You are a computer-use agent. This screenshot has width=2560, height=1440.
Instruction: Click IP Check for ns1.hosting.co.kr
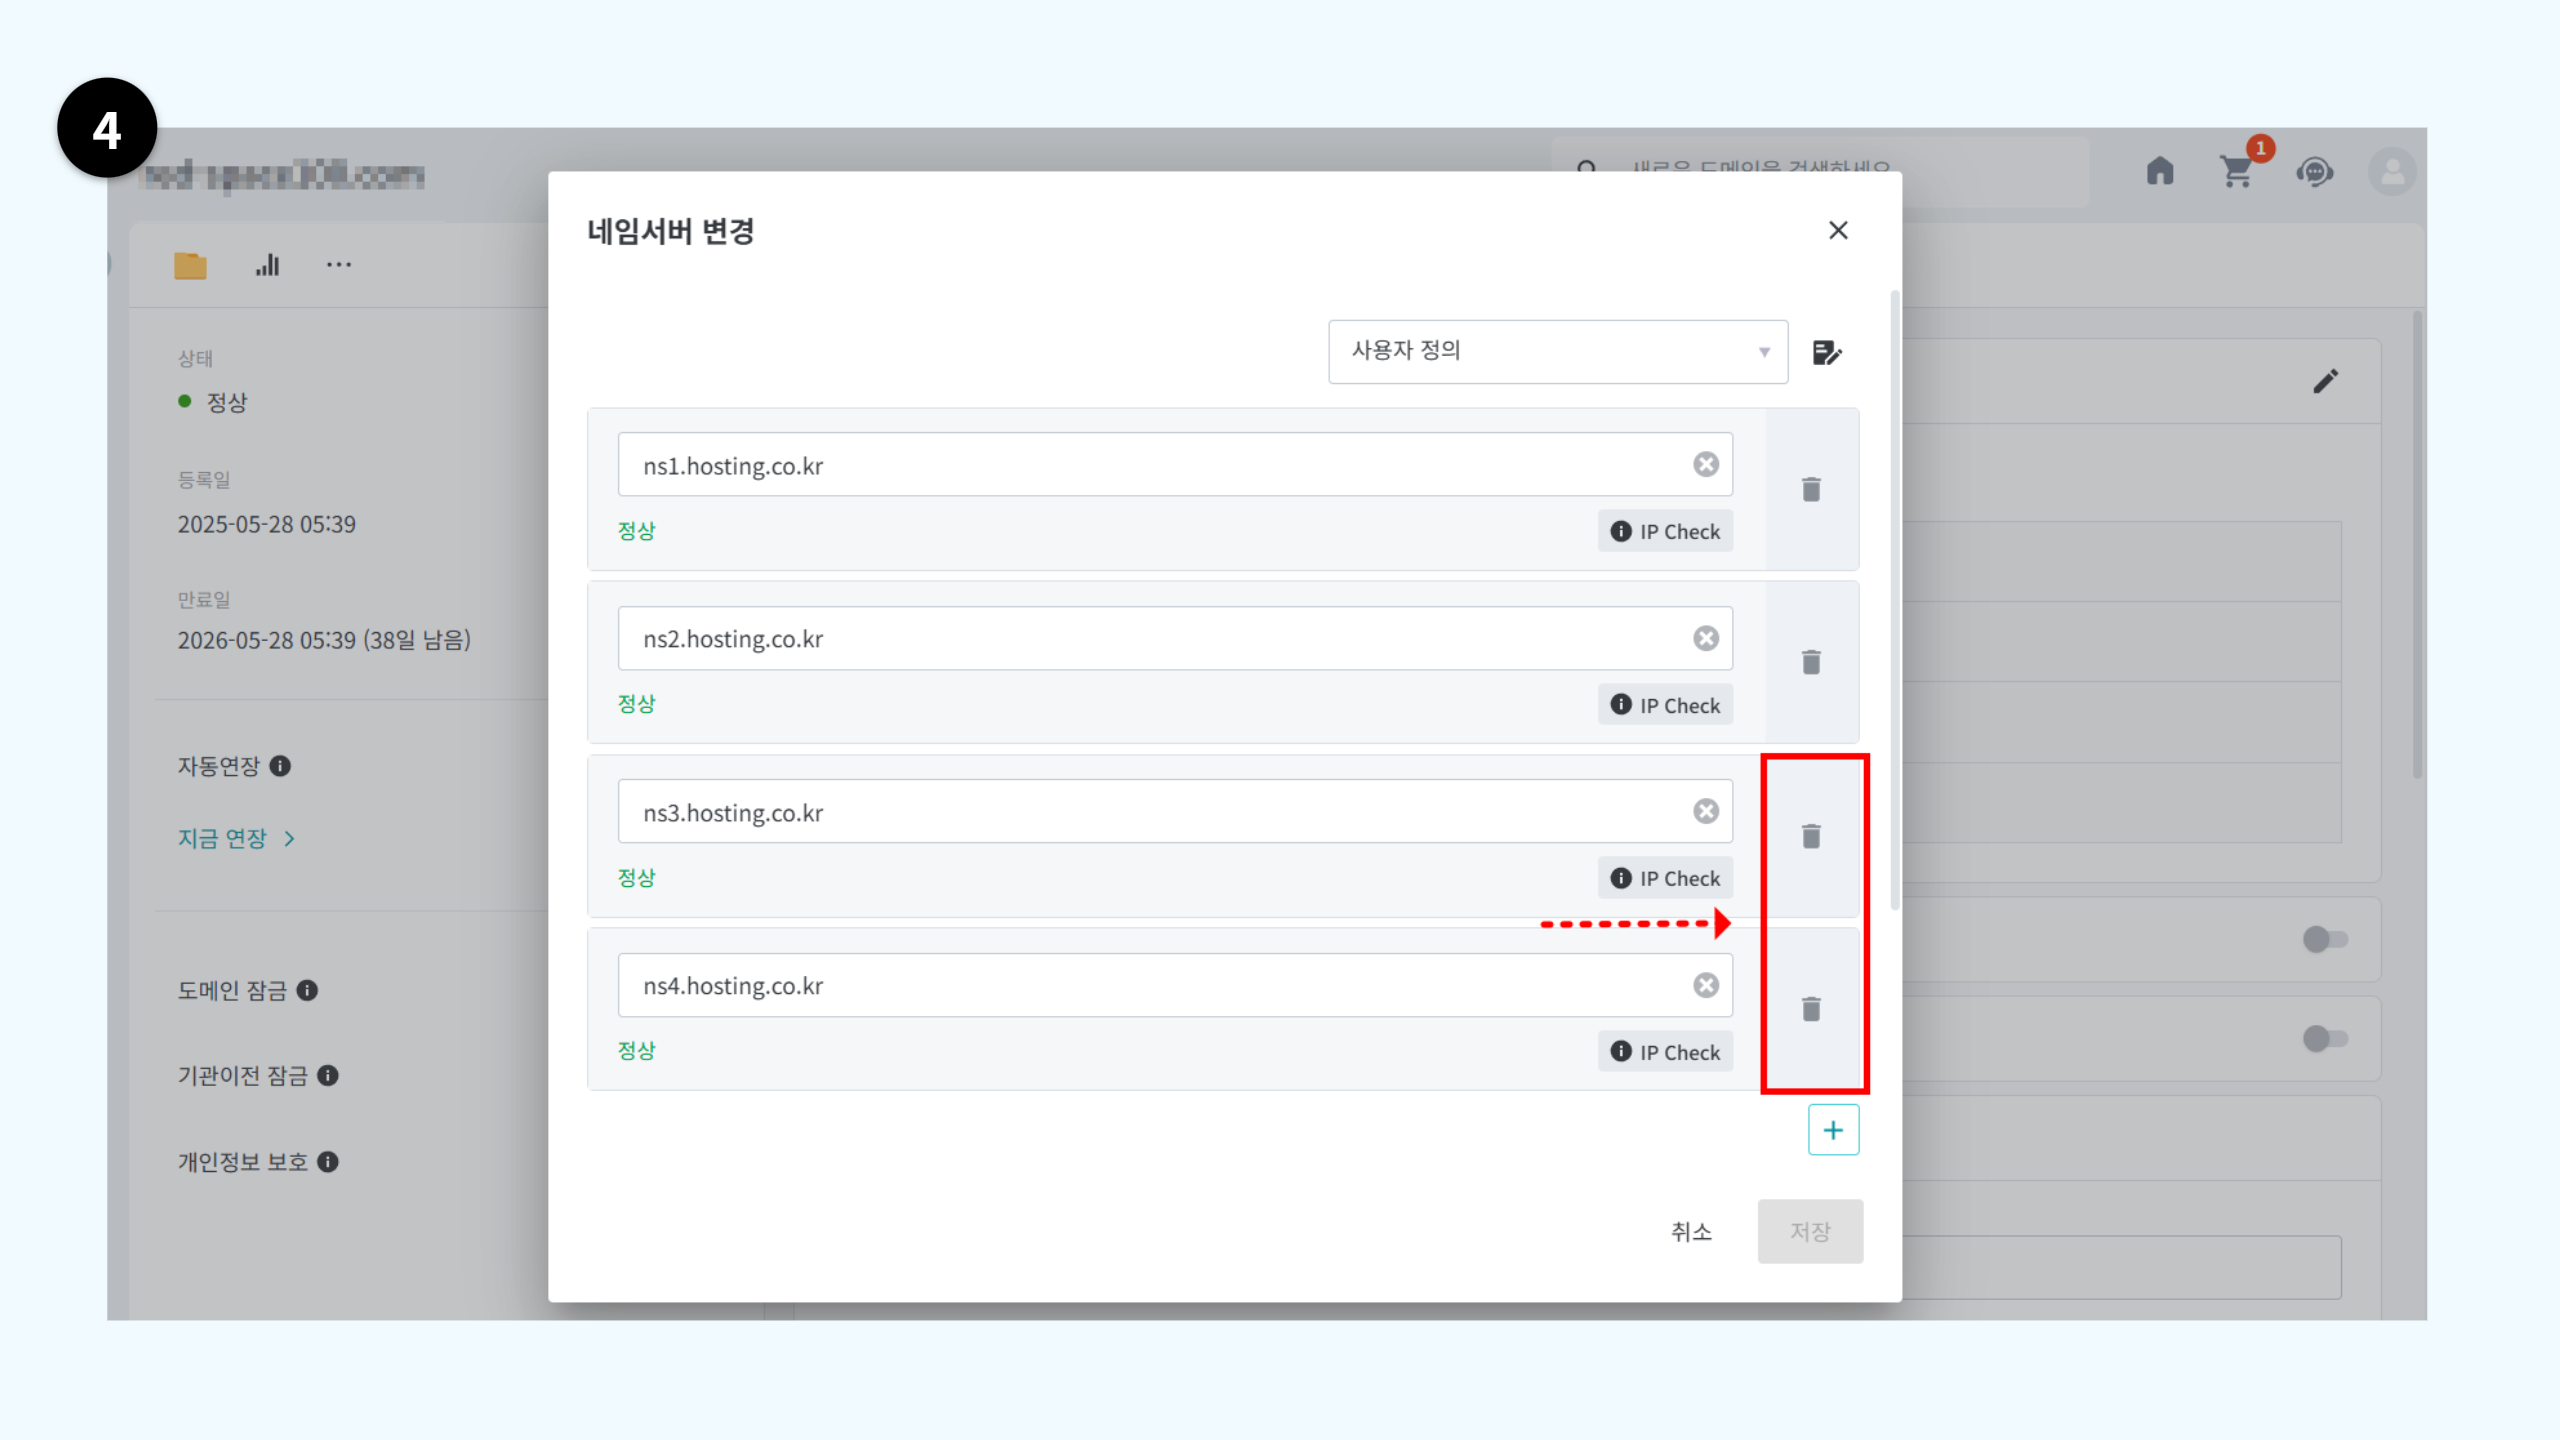(x=1665, y=531)
